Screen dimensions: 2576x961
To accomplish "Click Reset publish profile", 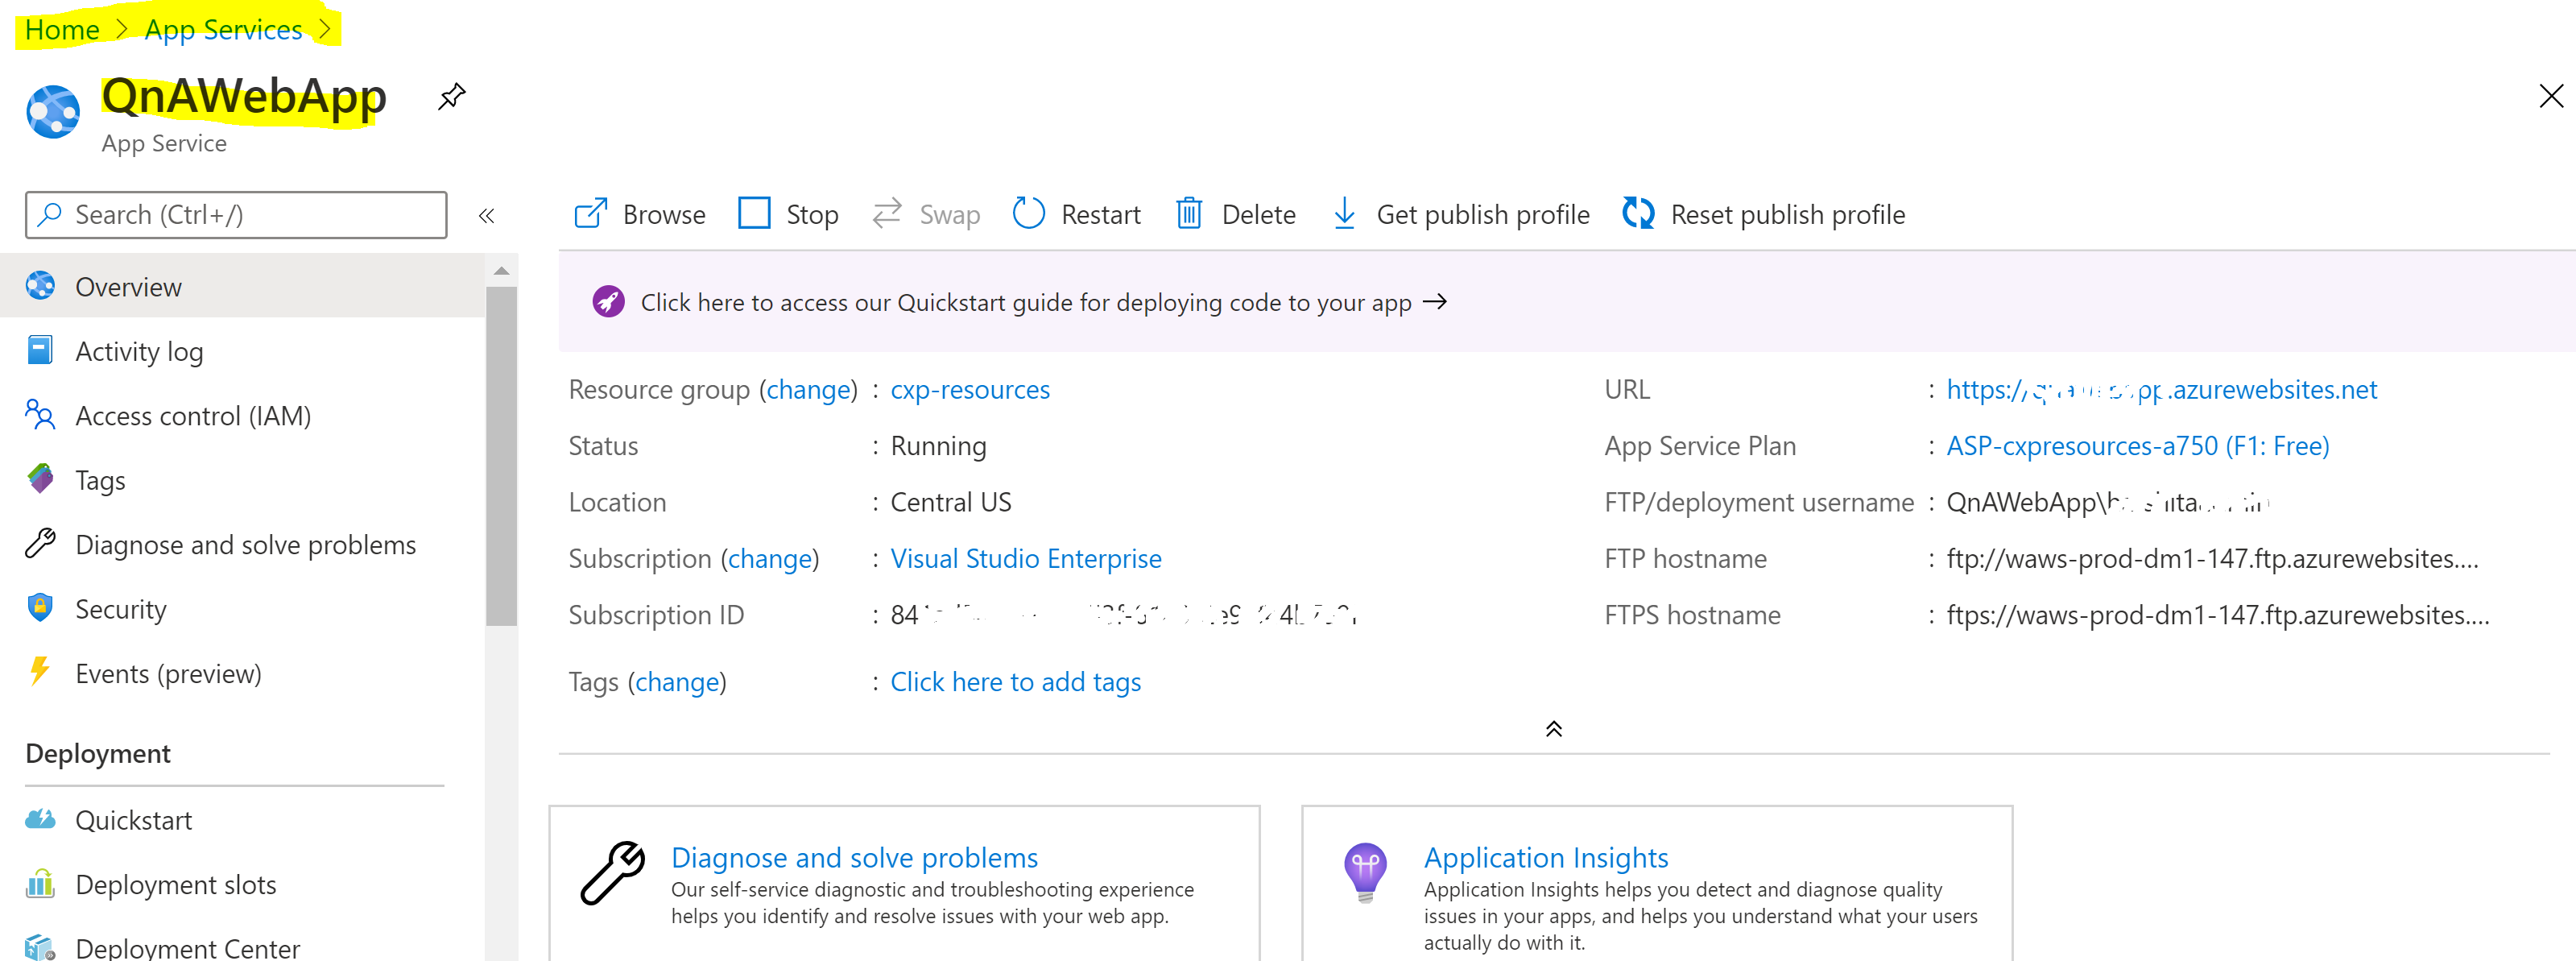I will tap(1764, 214).
